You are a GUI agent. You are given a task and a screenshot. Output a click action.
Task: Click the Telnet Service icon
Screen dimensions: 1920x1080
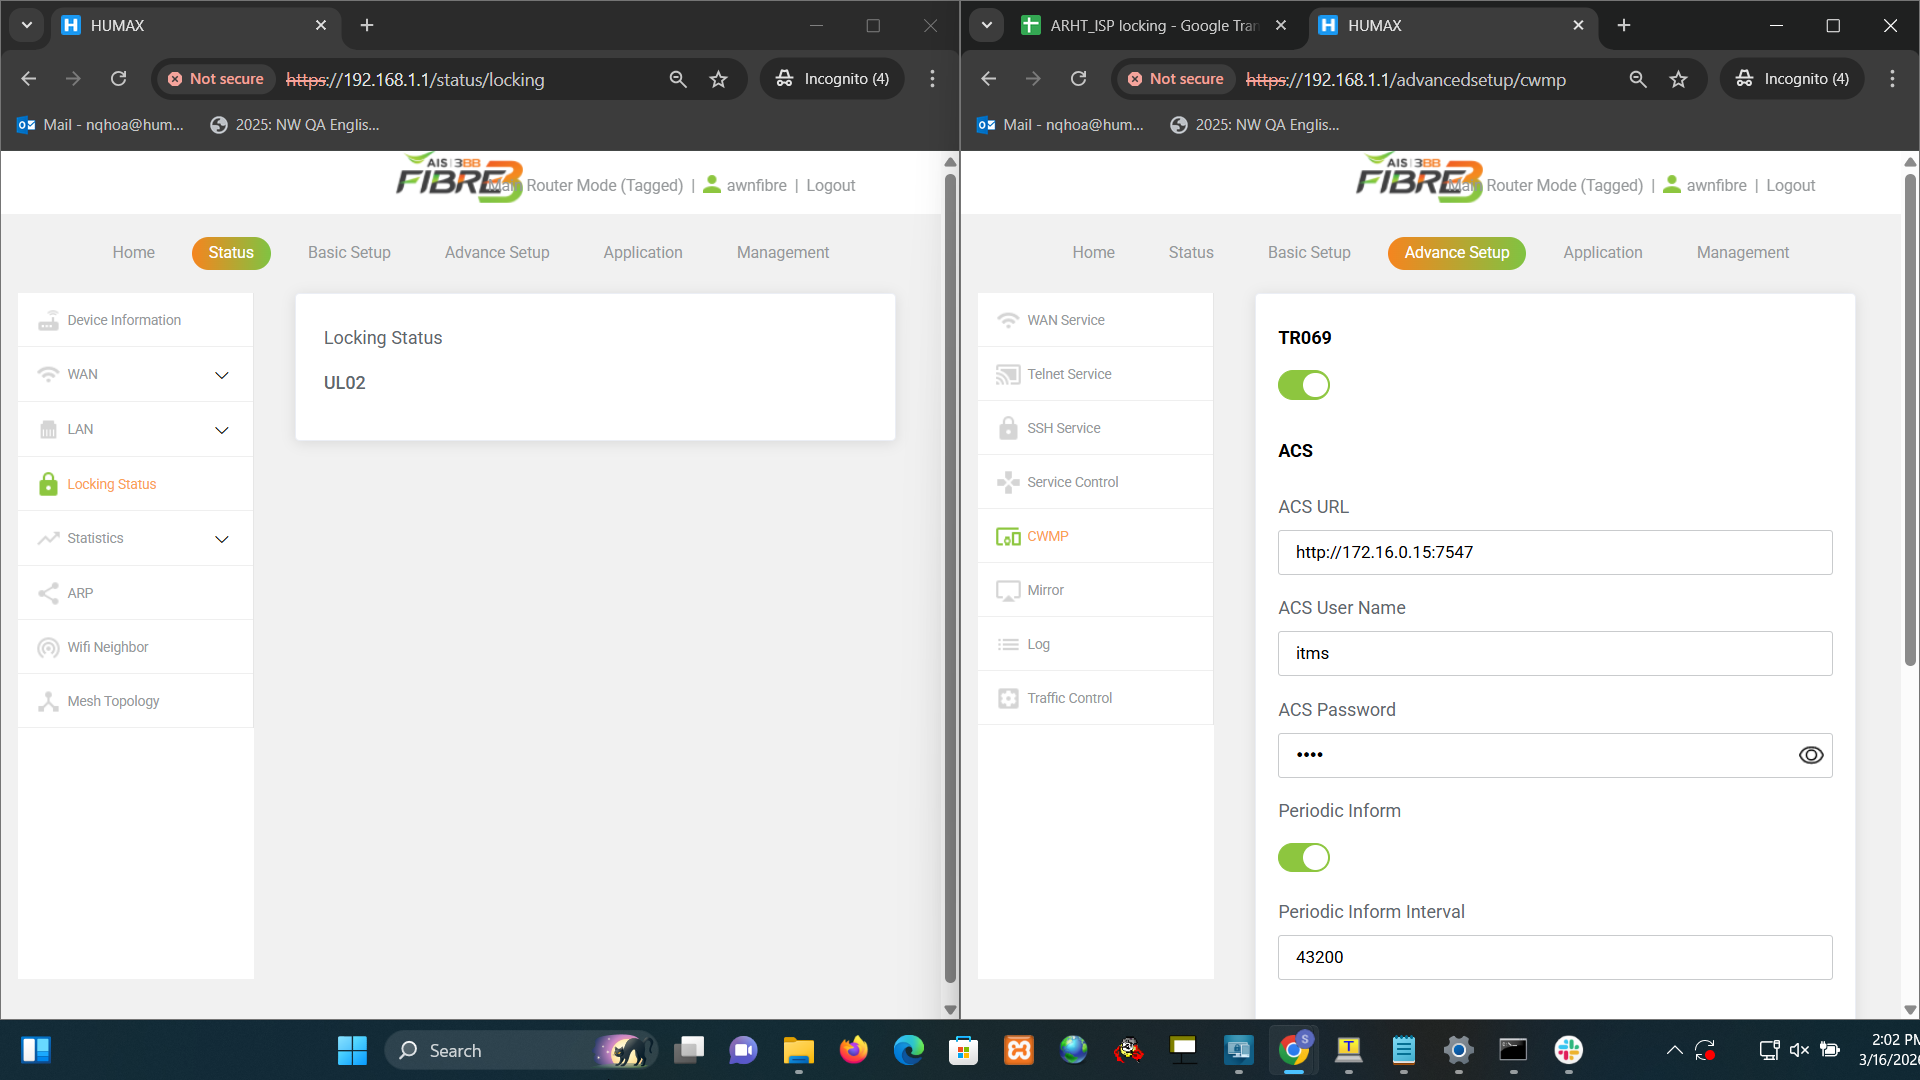pyautogui.click(x=1008, y=374)
